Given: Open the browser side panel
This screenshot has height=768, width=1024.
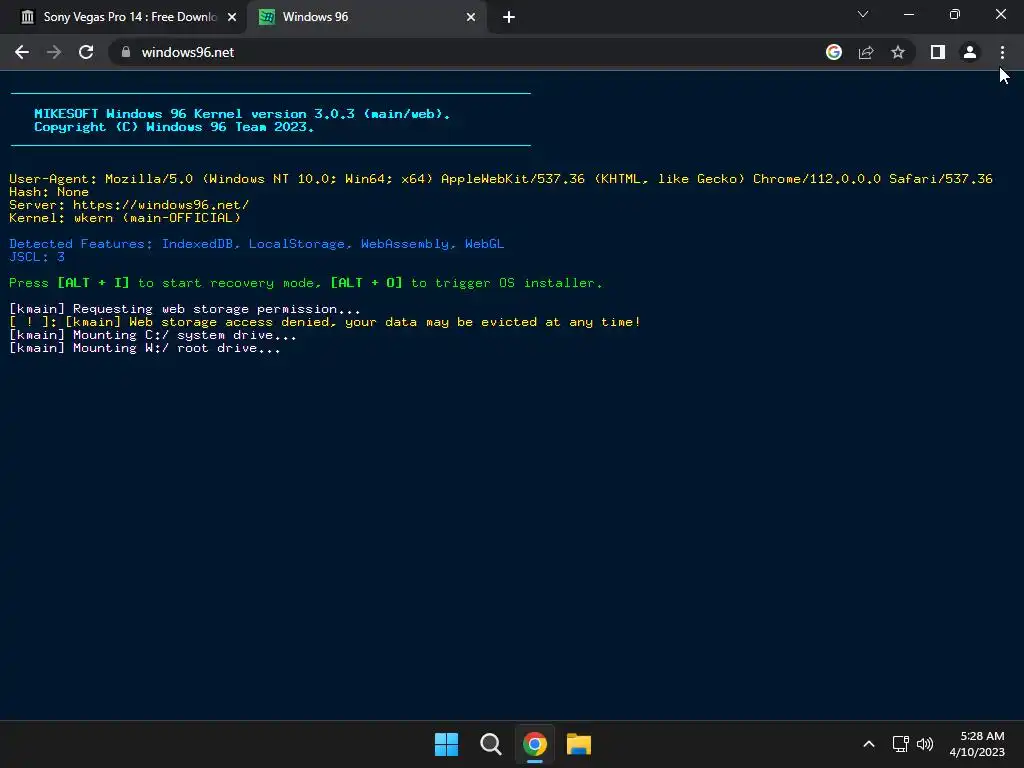Looking at the screenshot, I should click(938, 52).
